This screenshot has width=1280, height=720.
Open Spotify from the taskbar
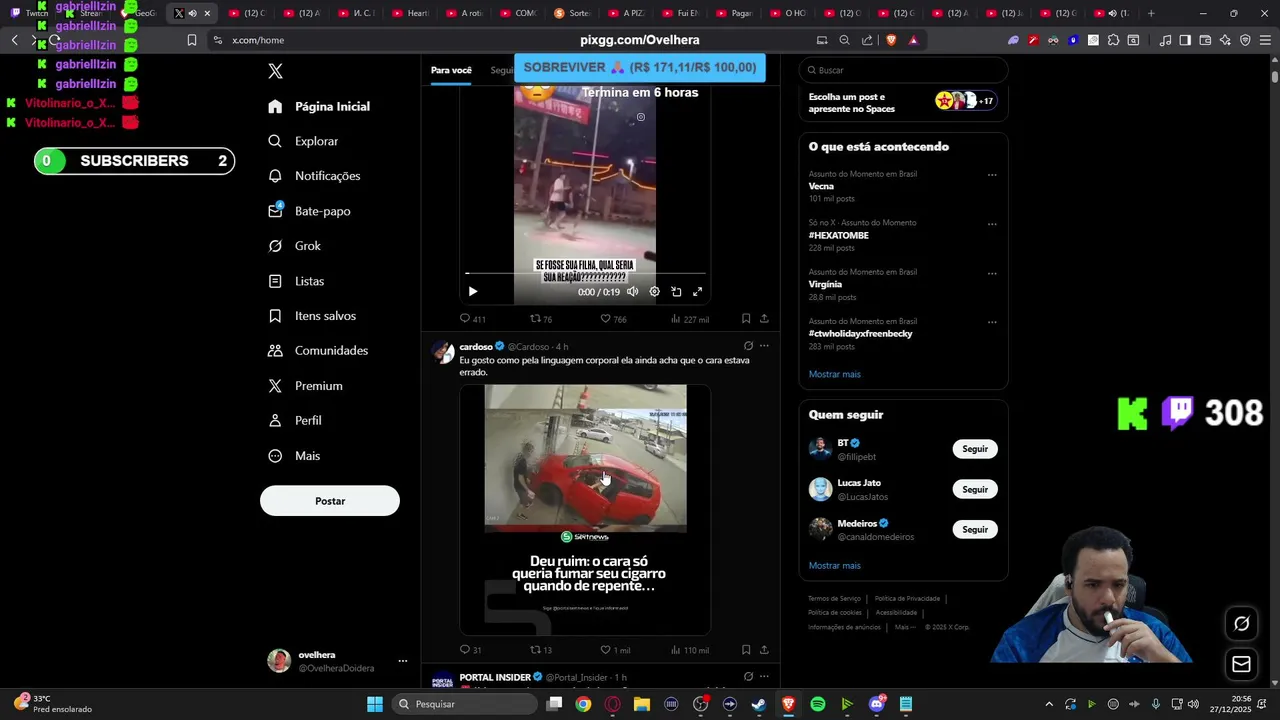tap(818, 704)
